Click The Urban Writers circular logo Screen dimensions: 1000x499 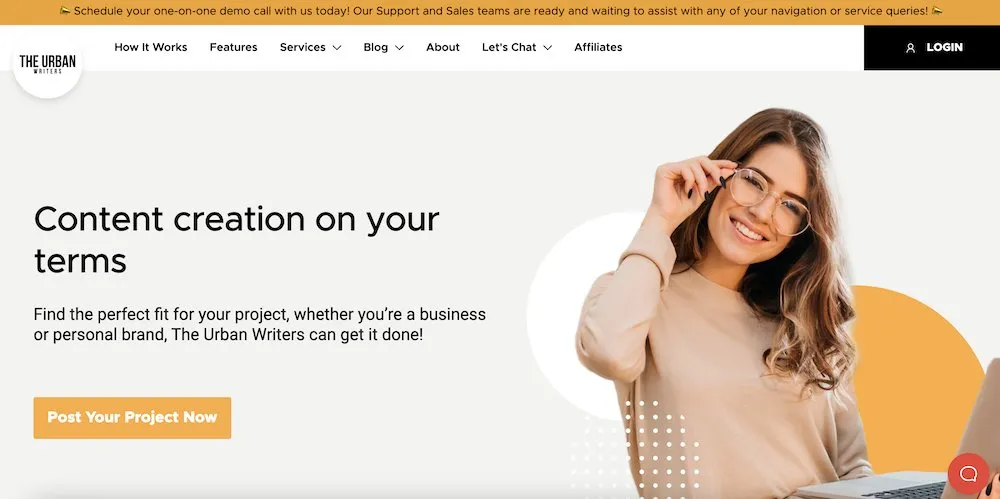[47, 64]
